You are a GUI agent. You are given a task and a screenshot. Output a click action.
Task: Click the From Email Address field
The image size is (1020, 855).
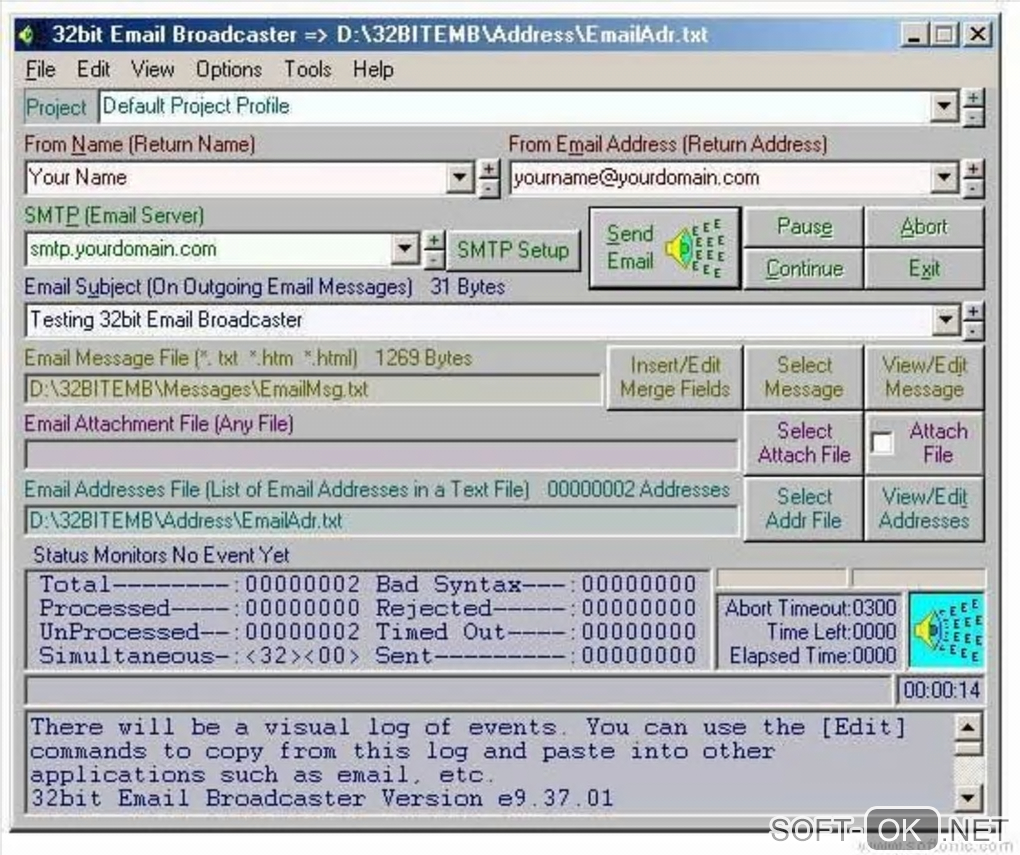[x=720, y=178]
